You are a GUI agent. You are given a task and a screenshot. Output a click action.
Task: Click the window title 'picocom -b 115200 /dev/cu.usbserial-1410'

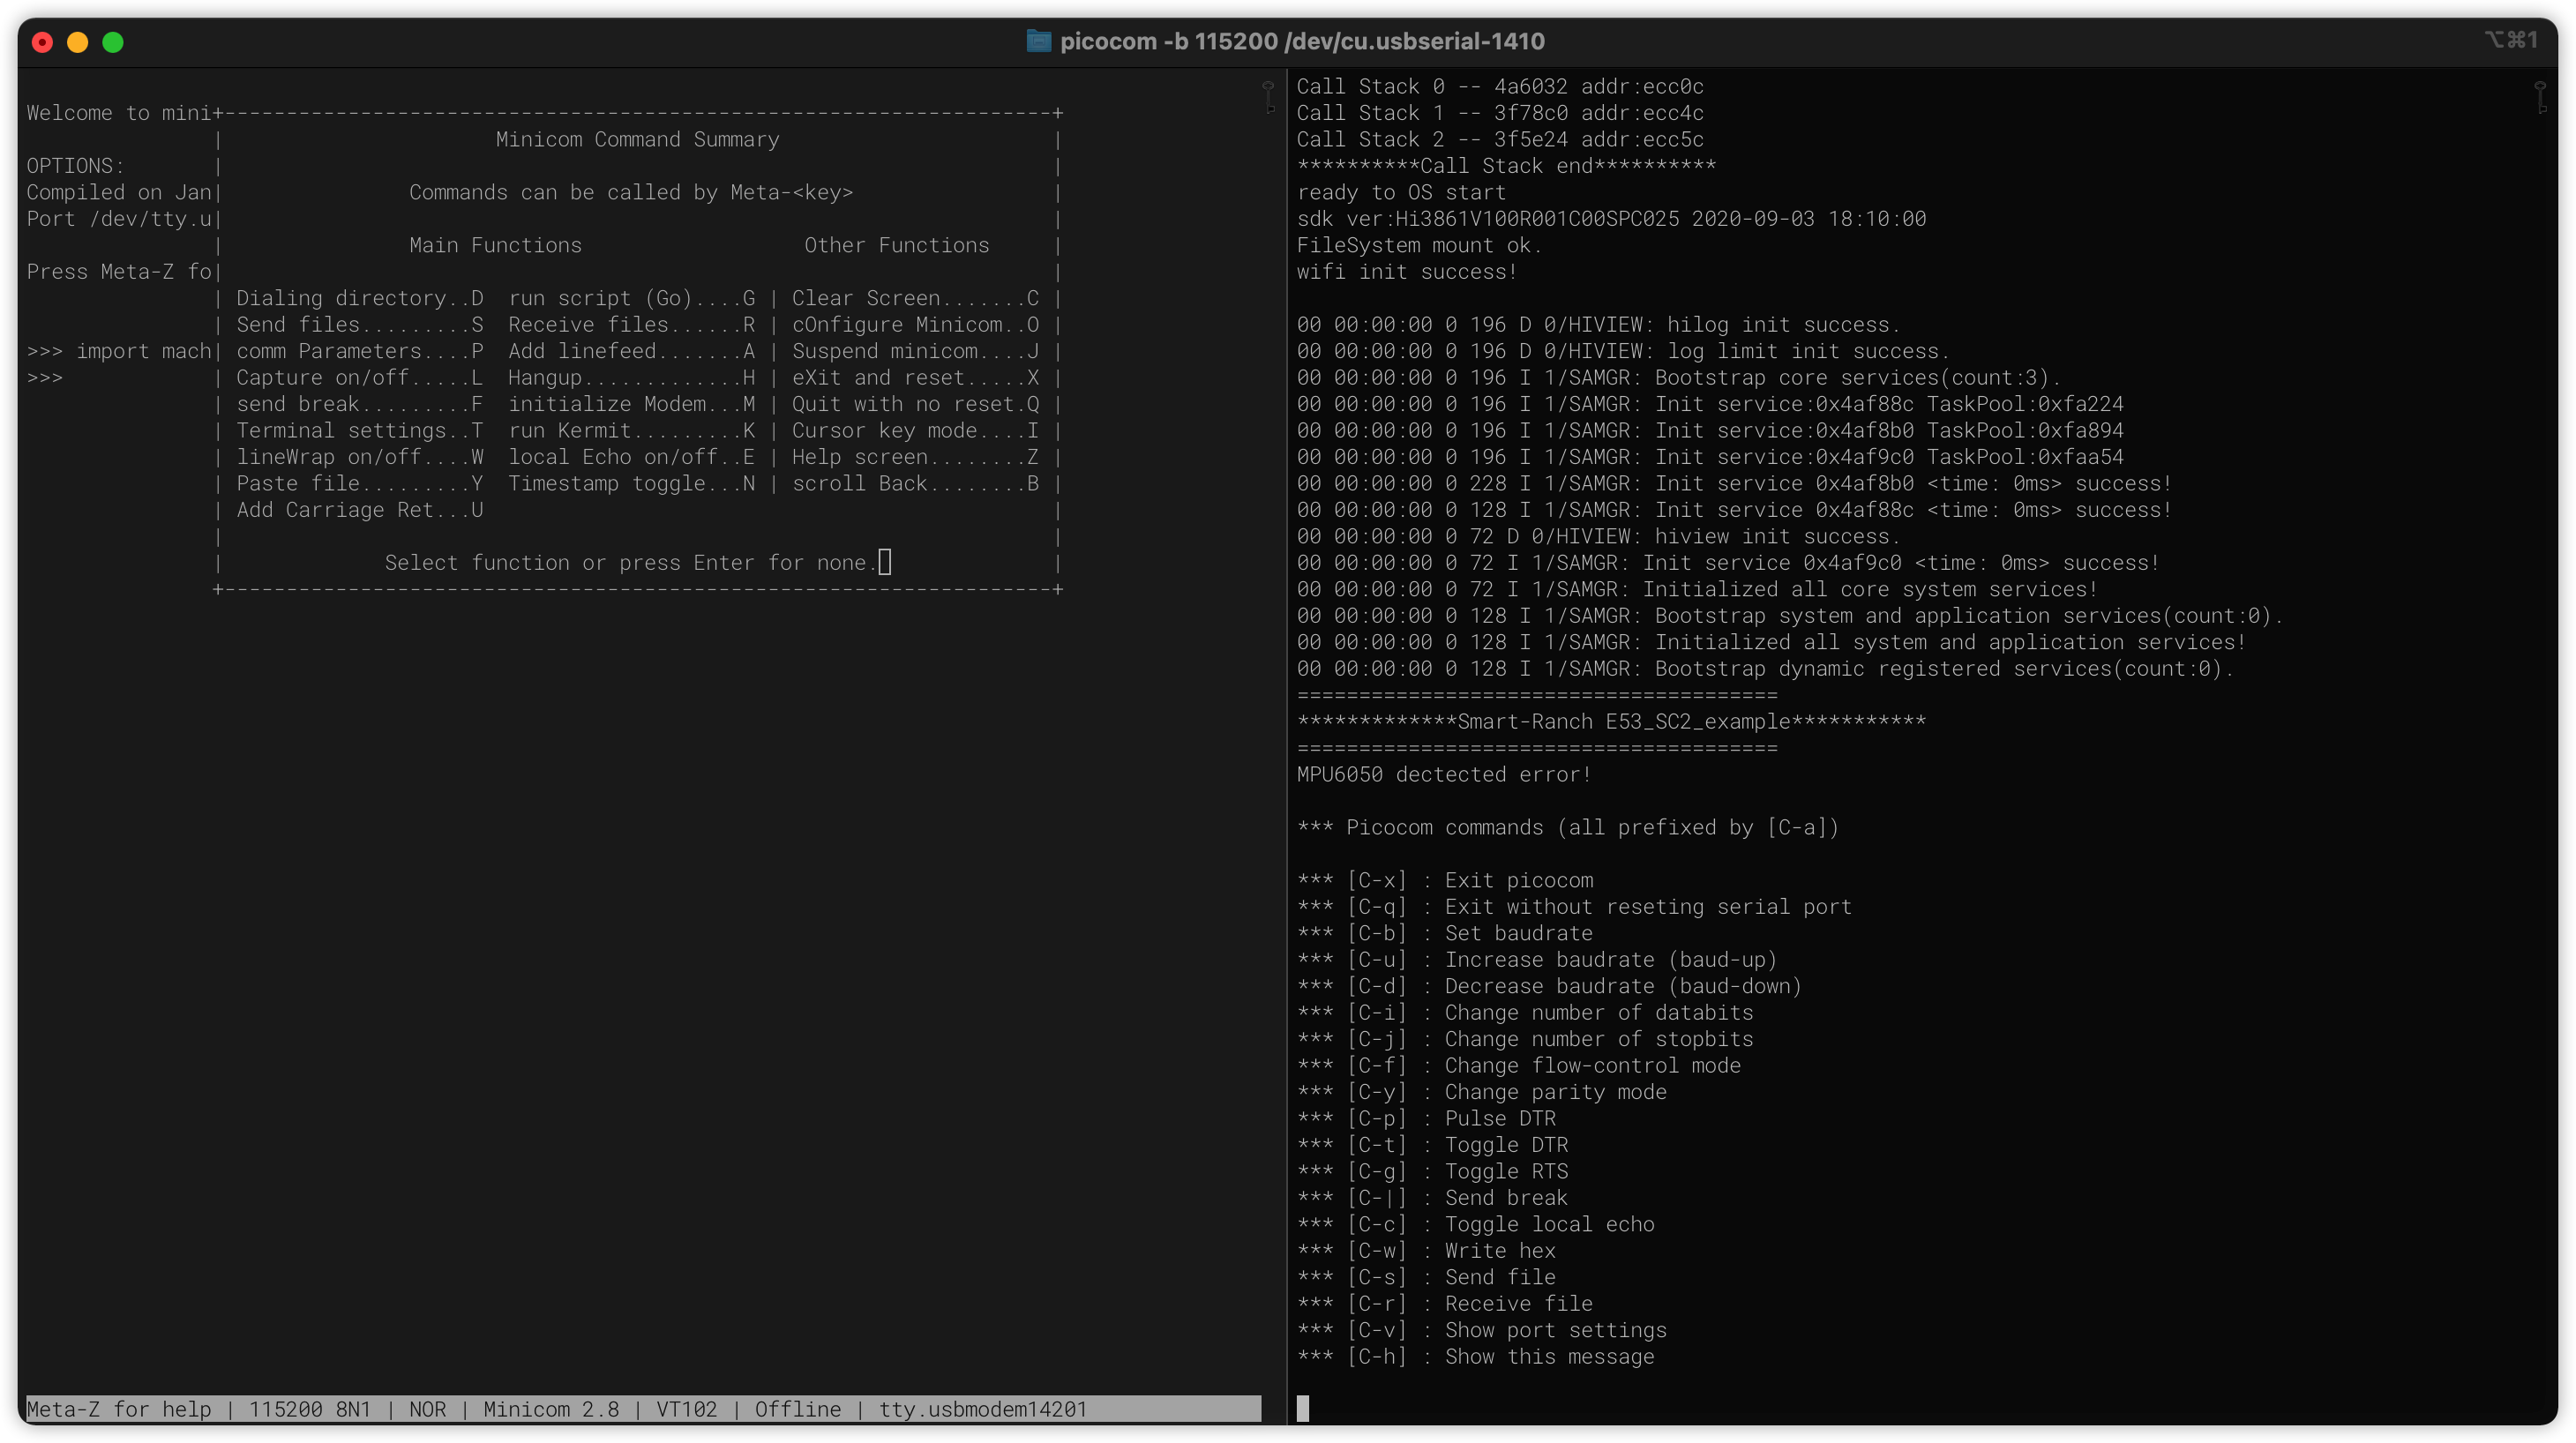(1302, 41)
